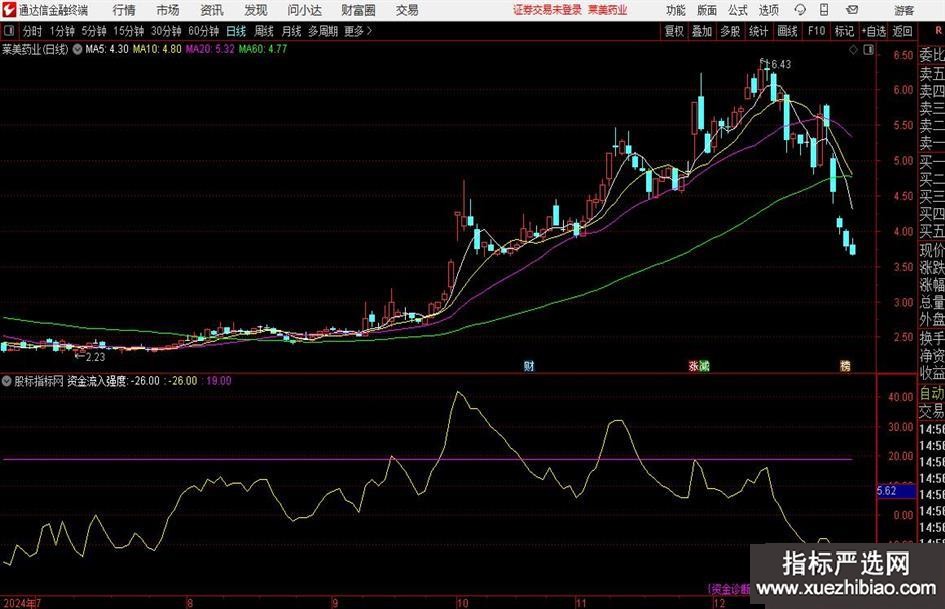Viewport: 945px width, 609px height.
Task: Open the 功能 menu
Action: click(676, 10)
